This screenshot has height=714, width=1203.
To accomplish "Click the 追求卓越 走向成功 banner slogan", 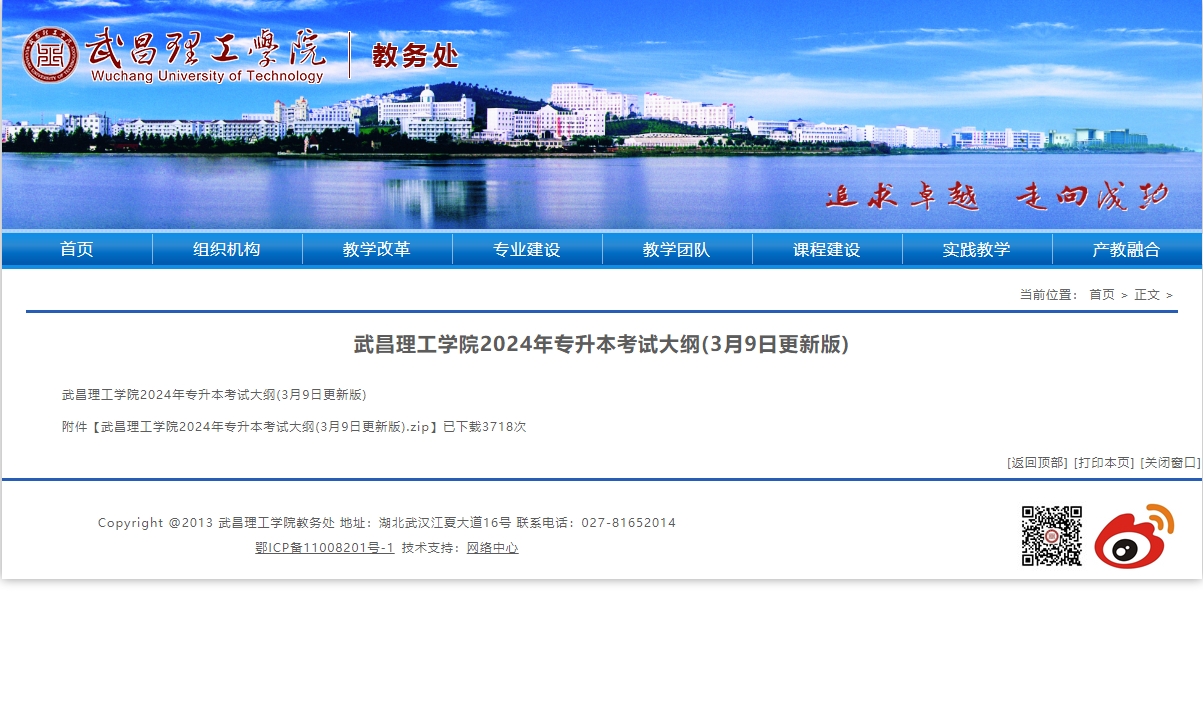I will 997,196.
